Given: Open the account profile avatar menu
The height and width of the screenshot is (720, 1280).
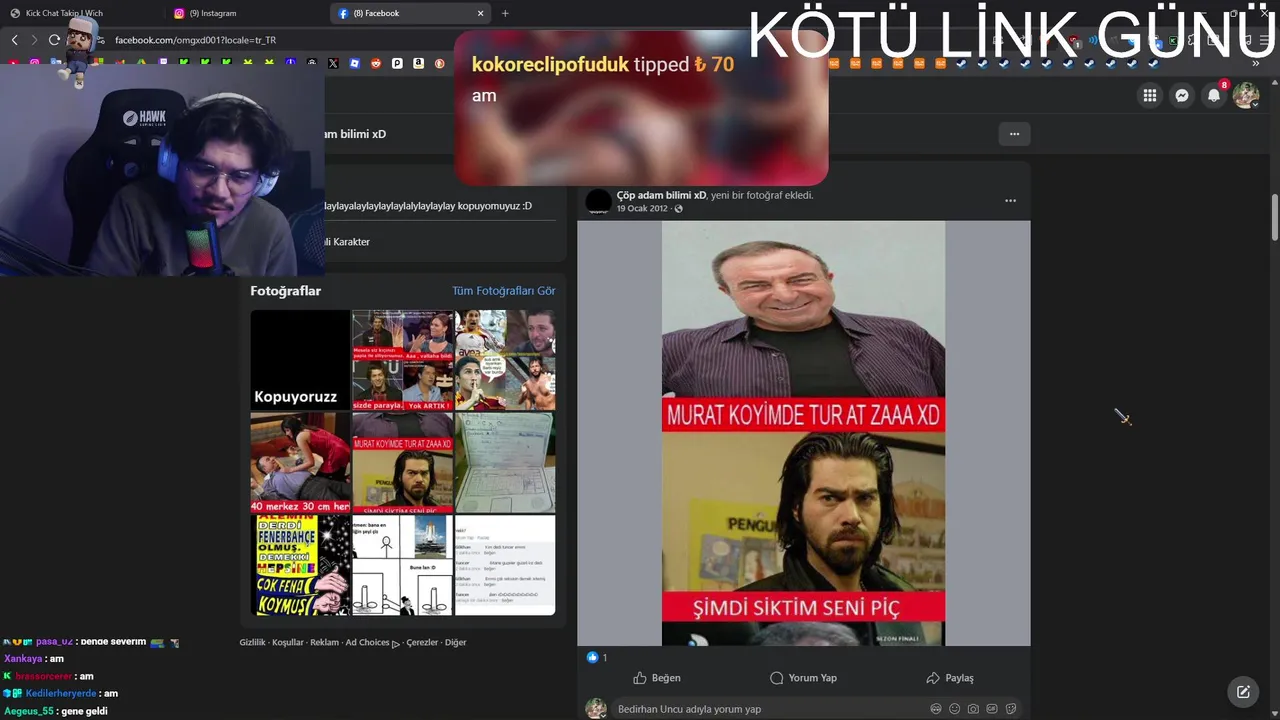Looking at the screenshot, I should [x=1246, y=95].
